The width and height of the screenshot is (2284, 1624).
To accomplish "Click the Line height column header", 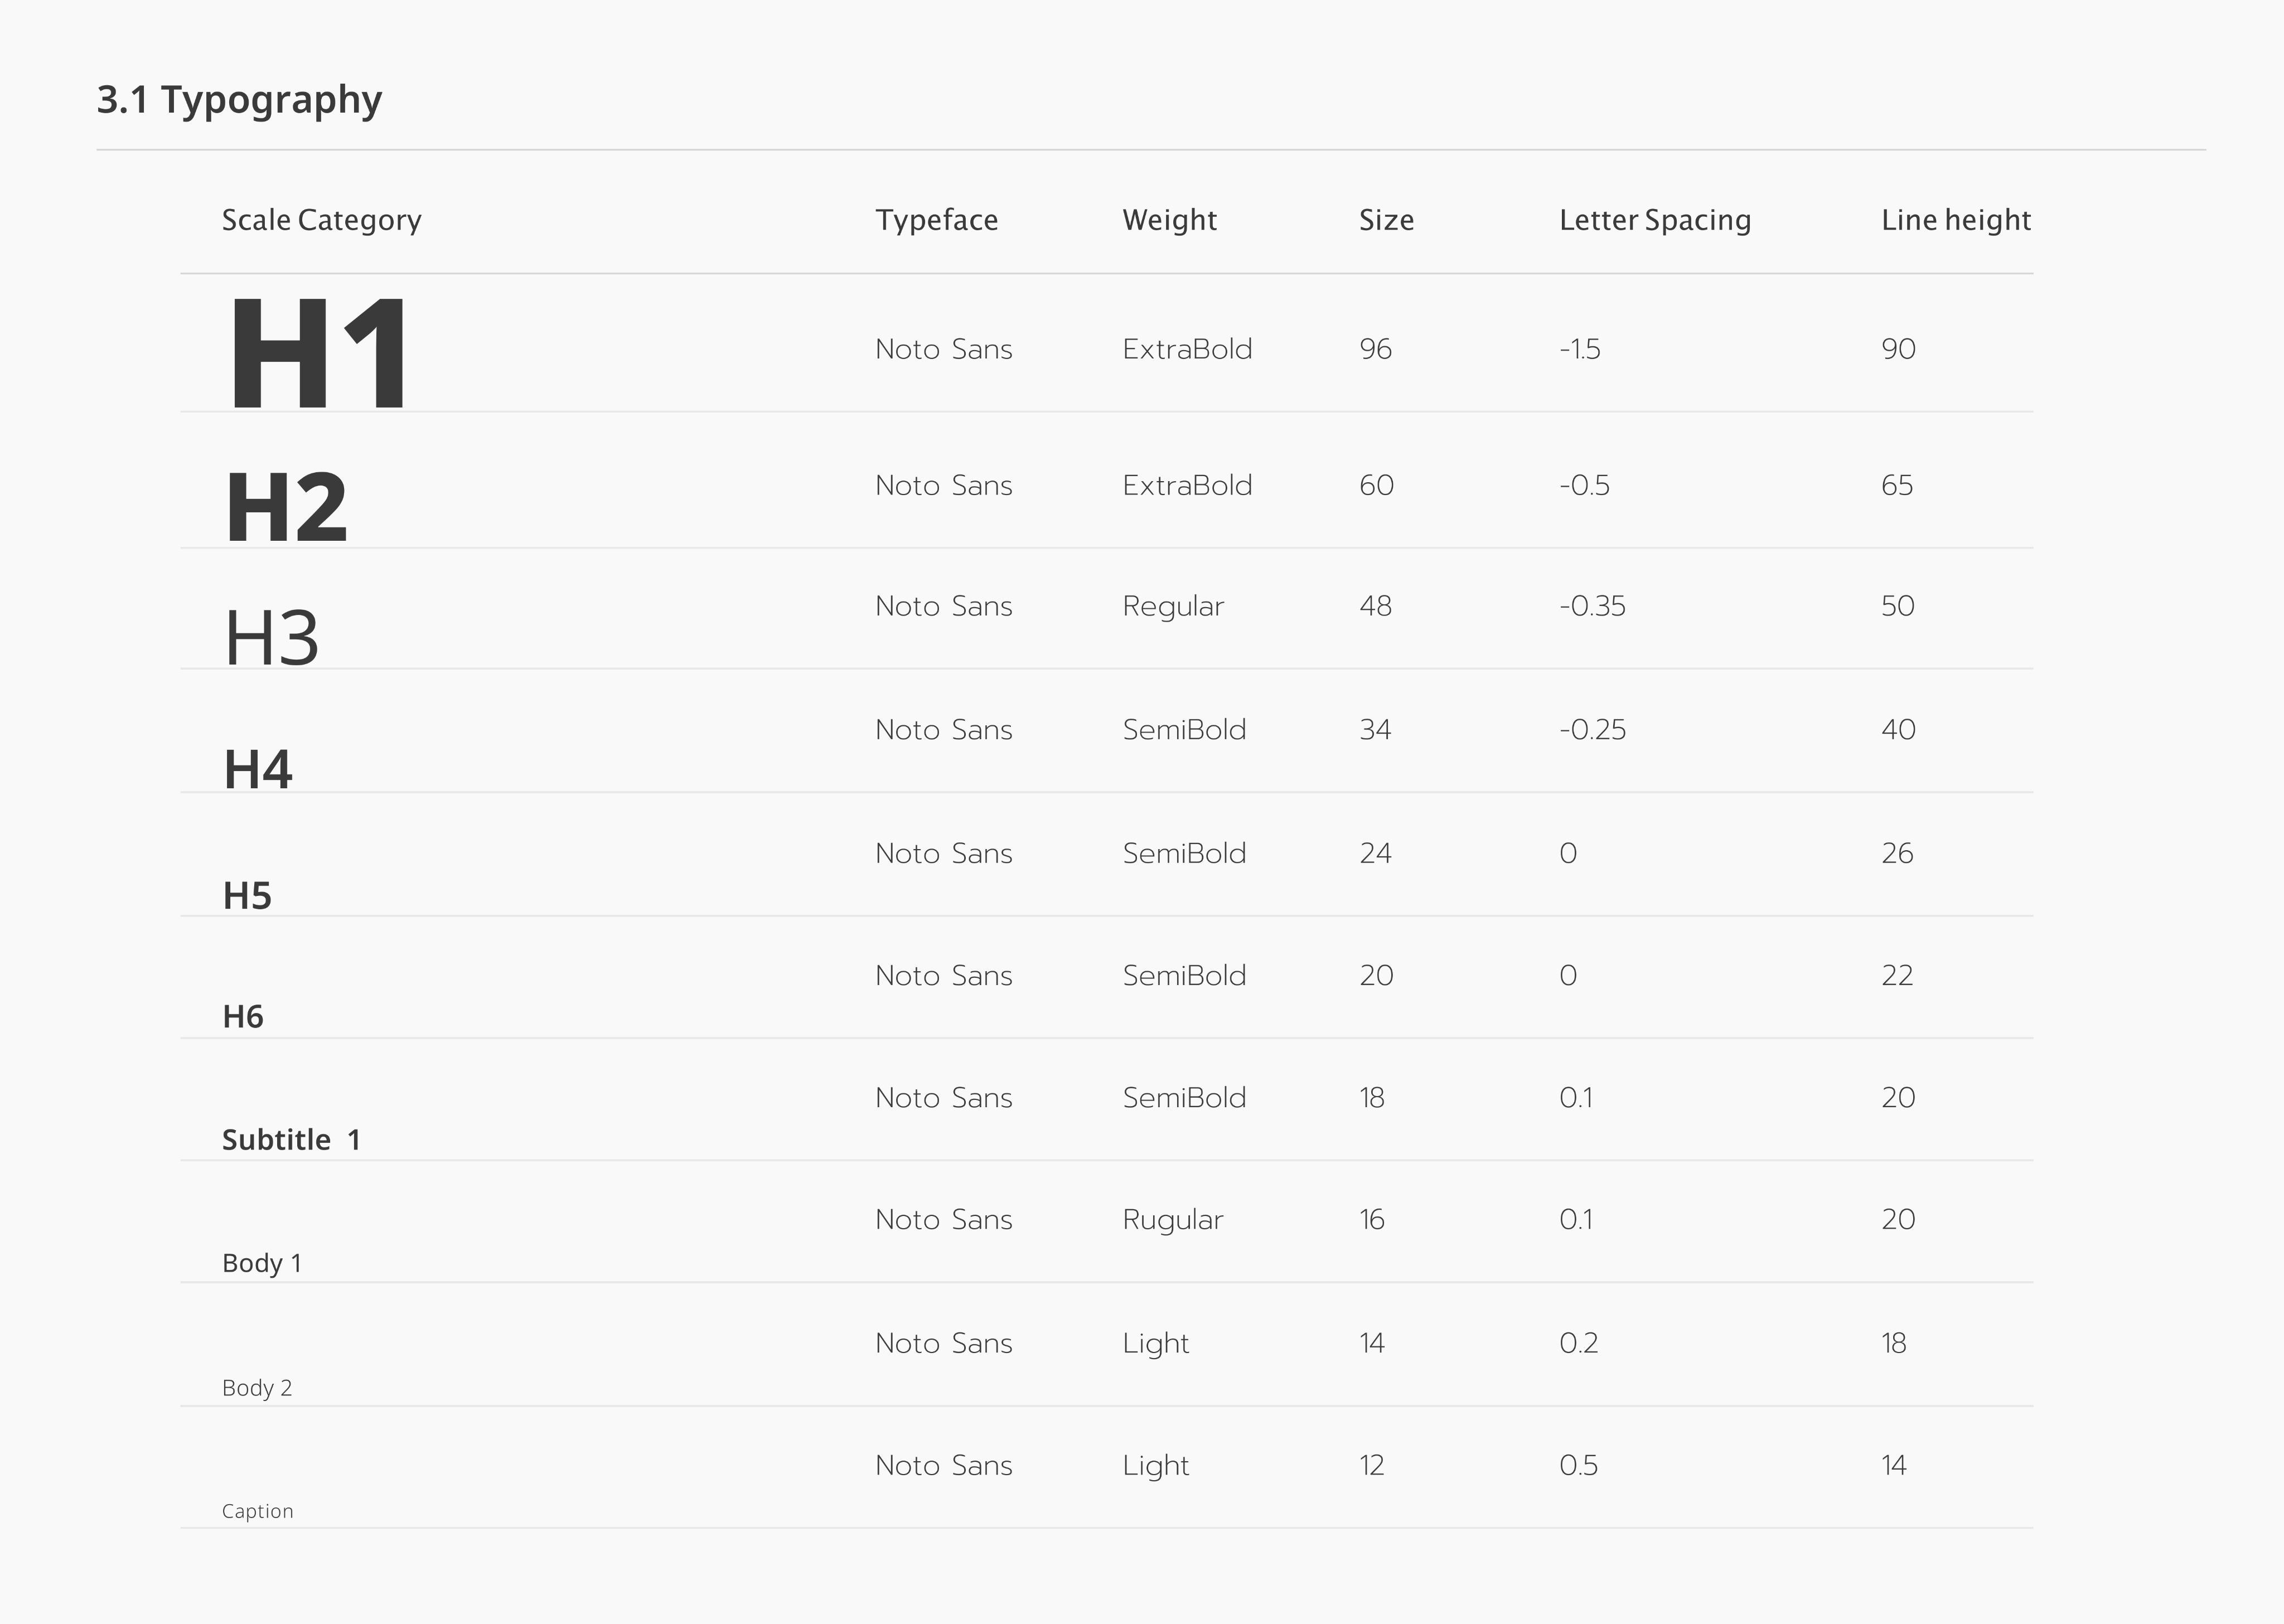I will coord(1955,220).
